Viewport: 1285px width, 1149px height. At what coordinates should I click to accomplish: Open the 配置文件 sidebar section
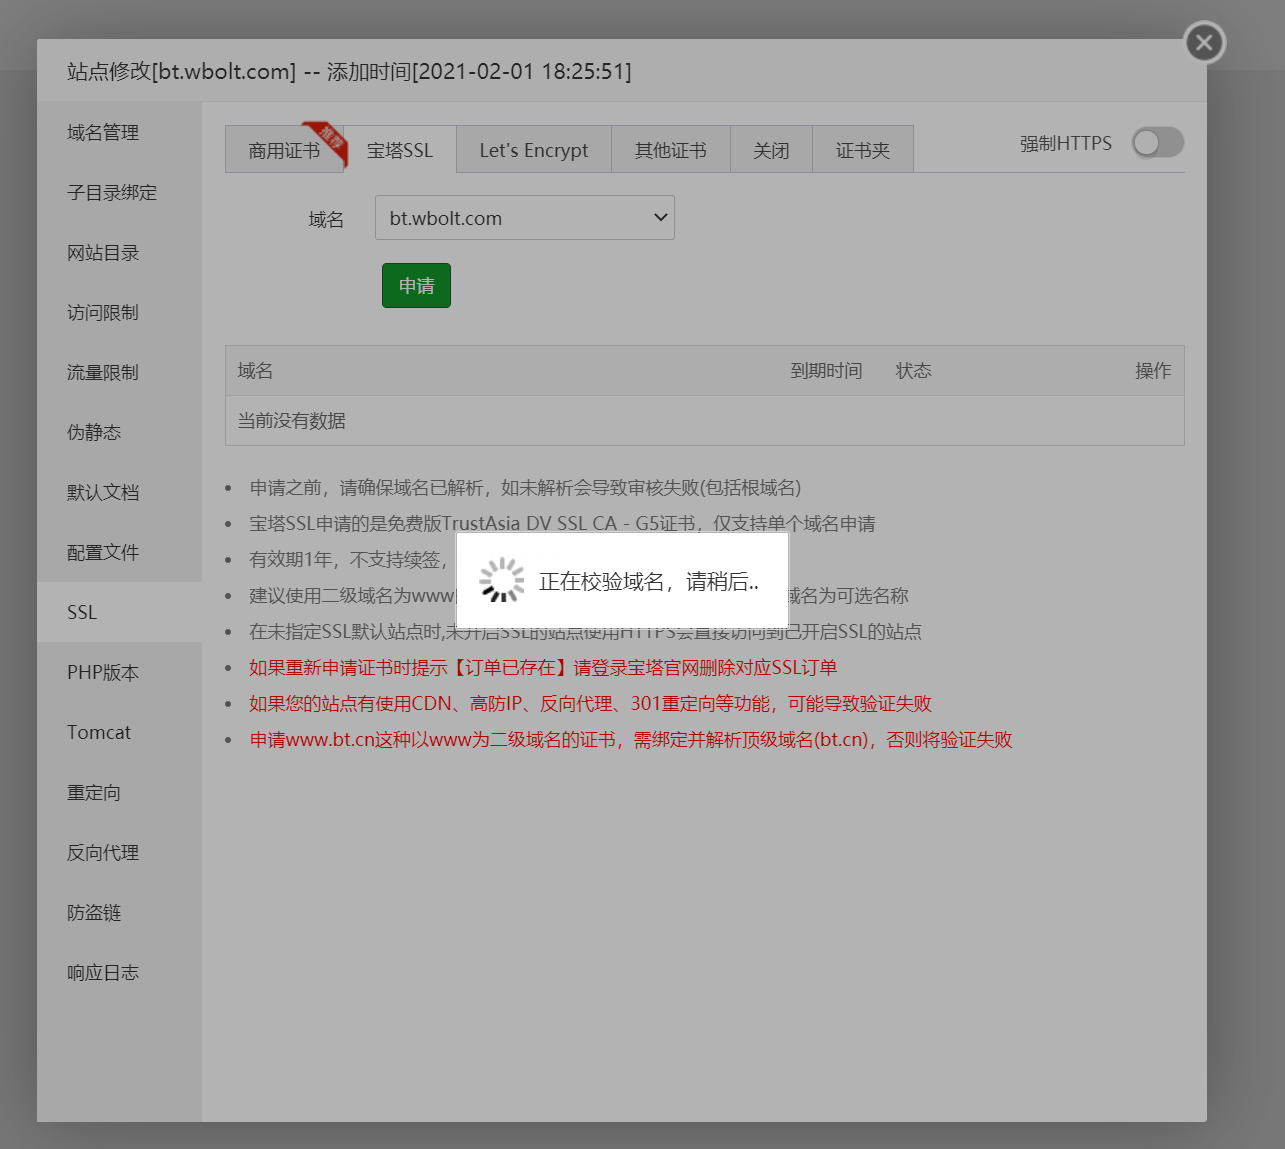tap(102, 551)
